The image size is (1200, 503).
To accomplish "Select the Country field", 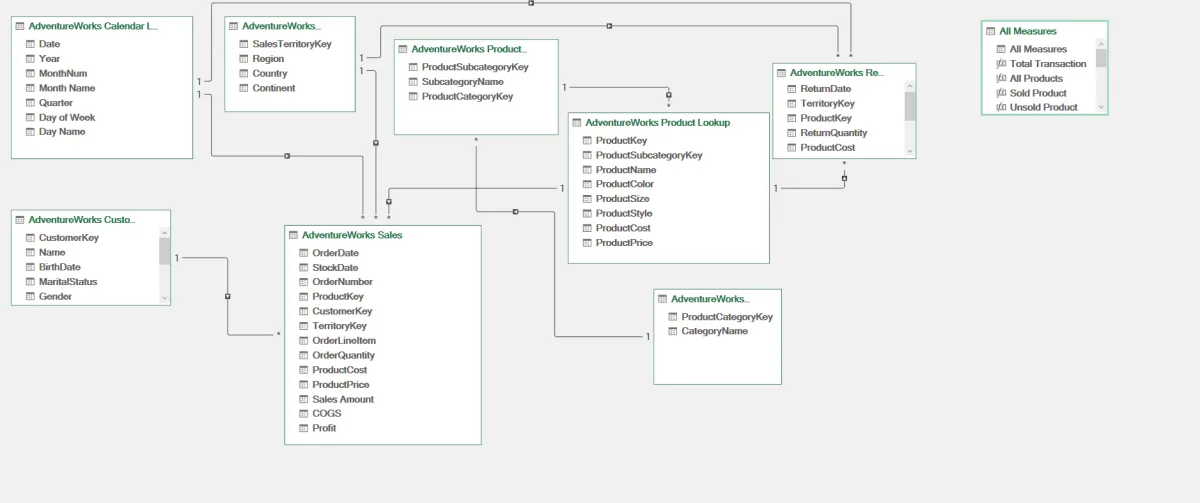I will 270,73.
